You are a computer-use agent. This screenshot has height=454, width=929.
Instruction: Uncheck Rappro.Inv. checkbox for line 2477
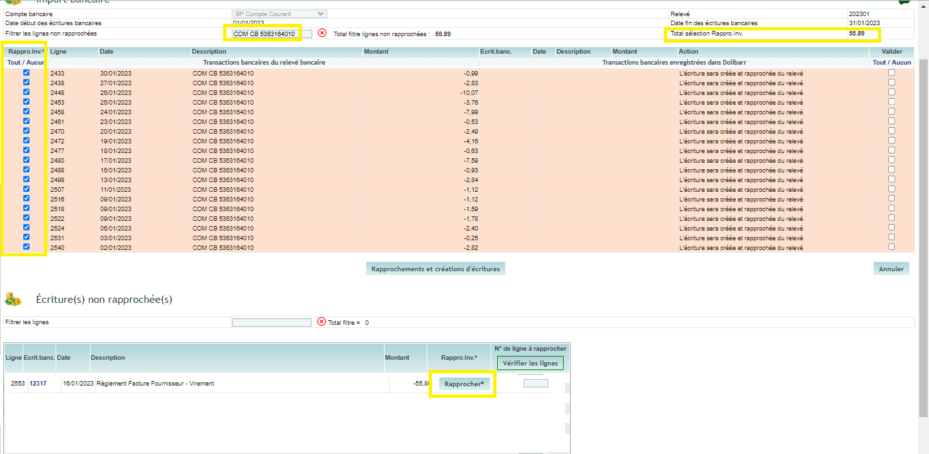[26, 150]
